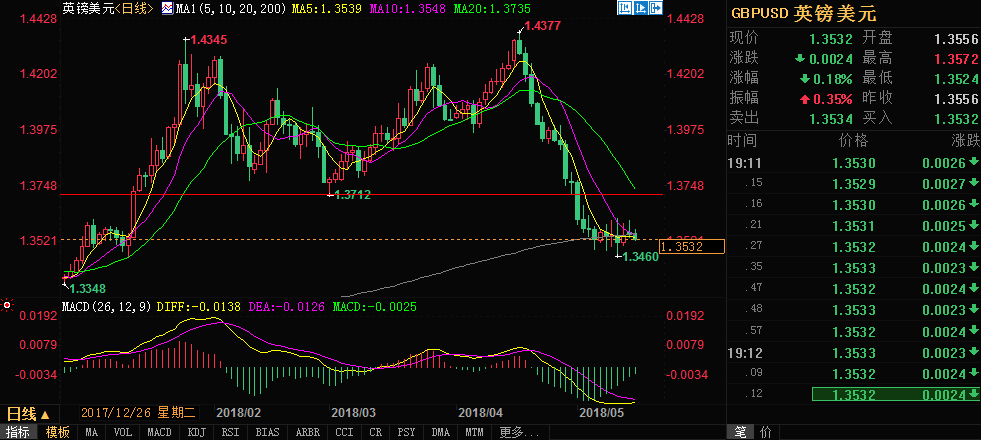
Task: Click the 1.4377 high price label
Action: [x=542, y=26]
